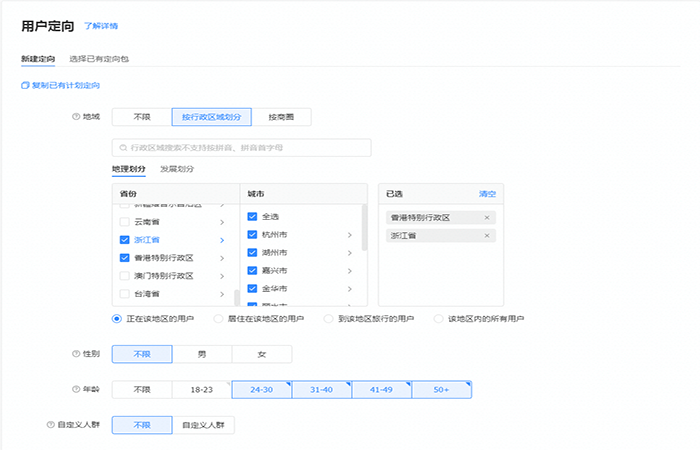Open the 了解详情 link

(102, 25)
